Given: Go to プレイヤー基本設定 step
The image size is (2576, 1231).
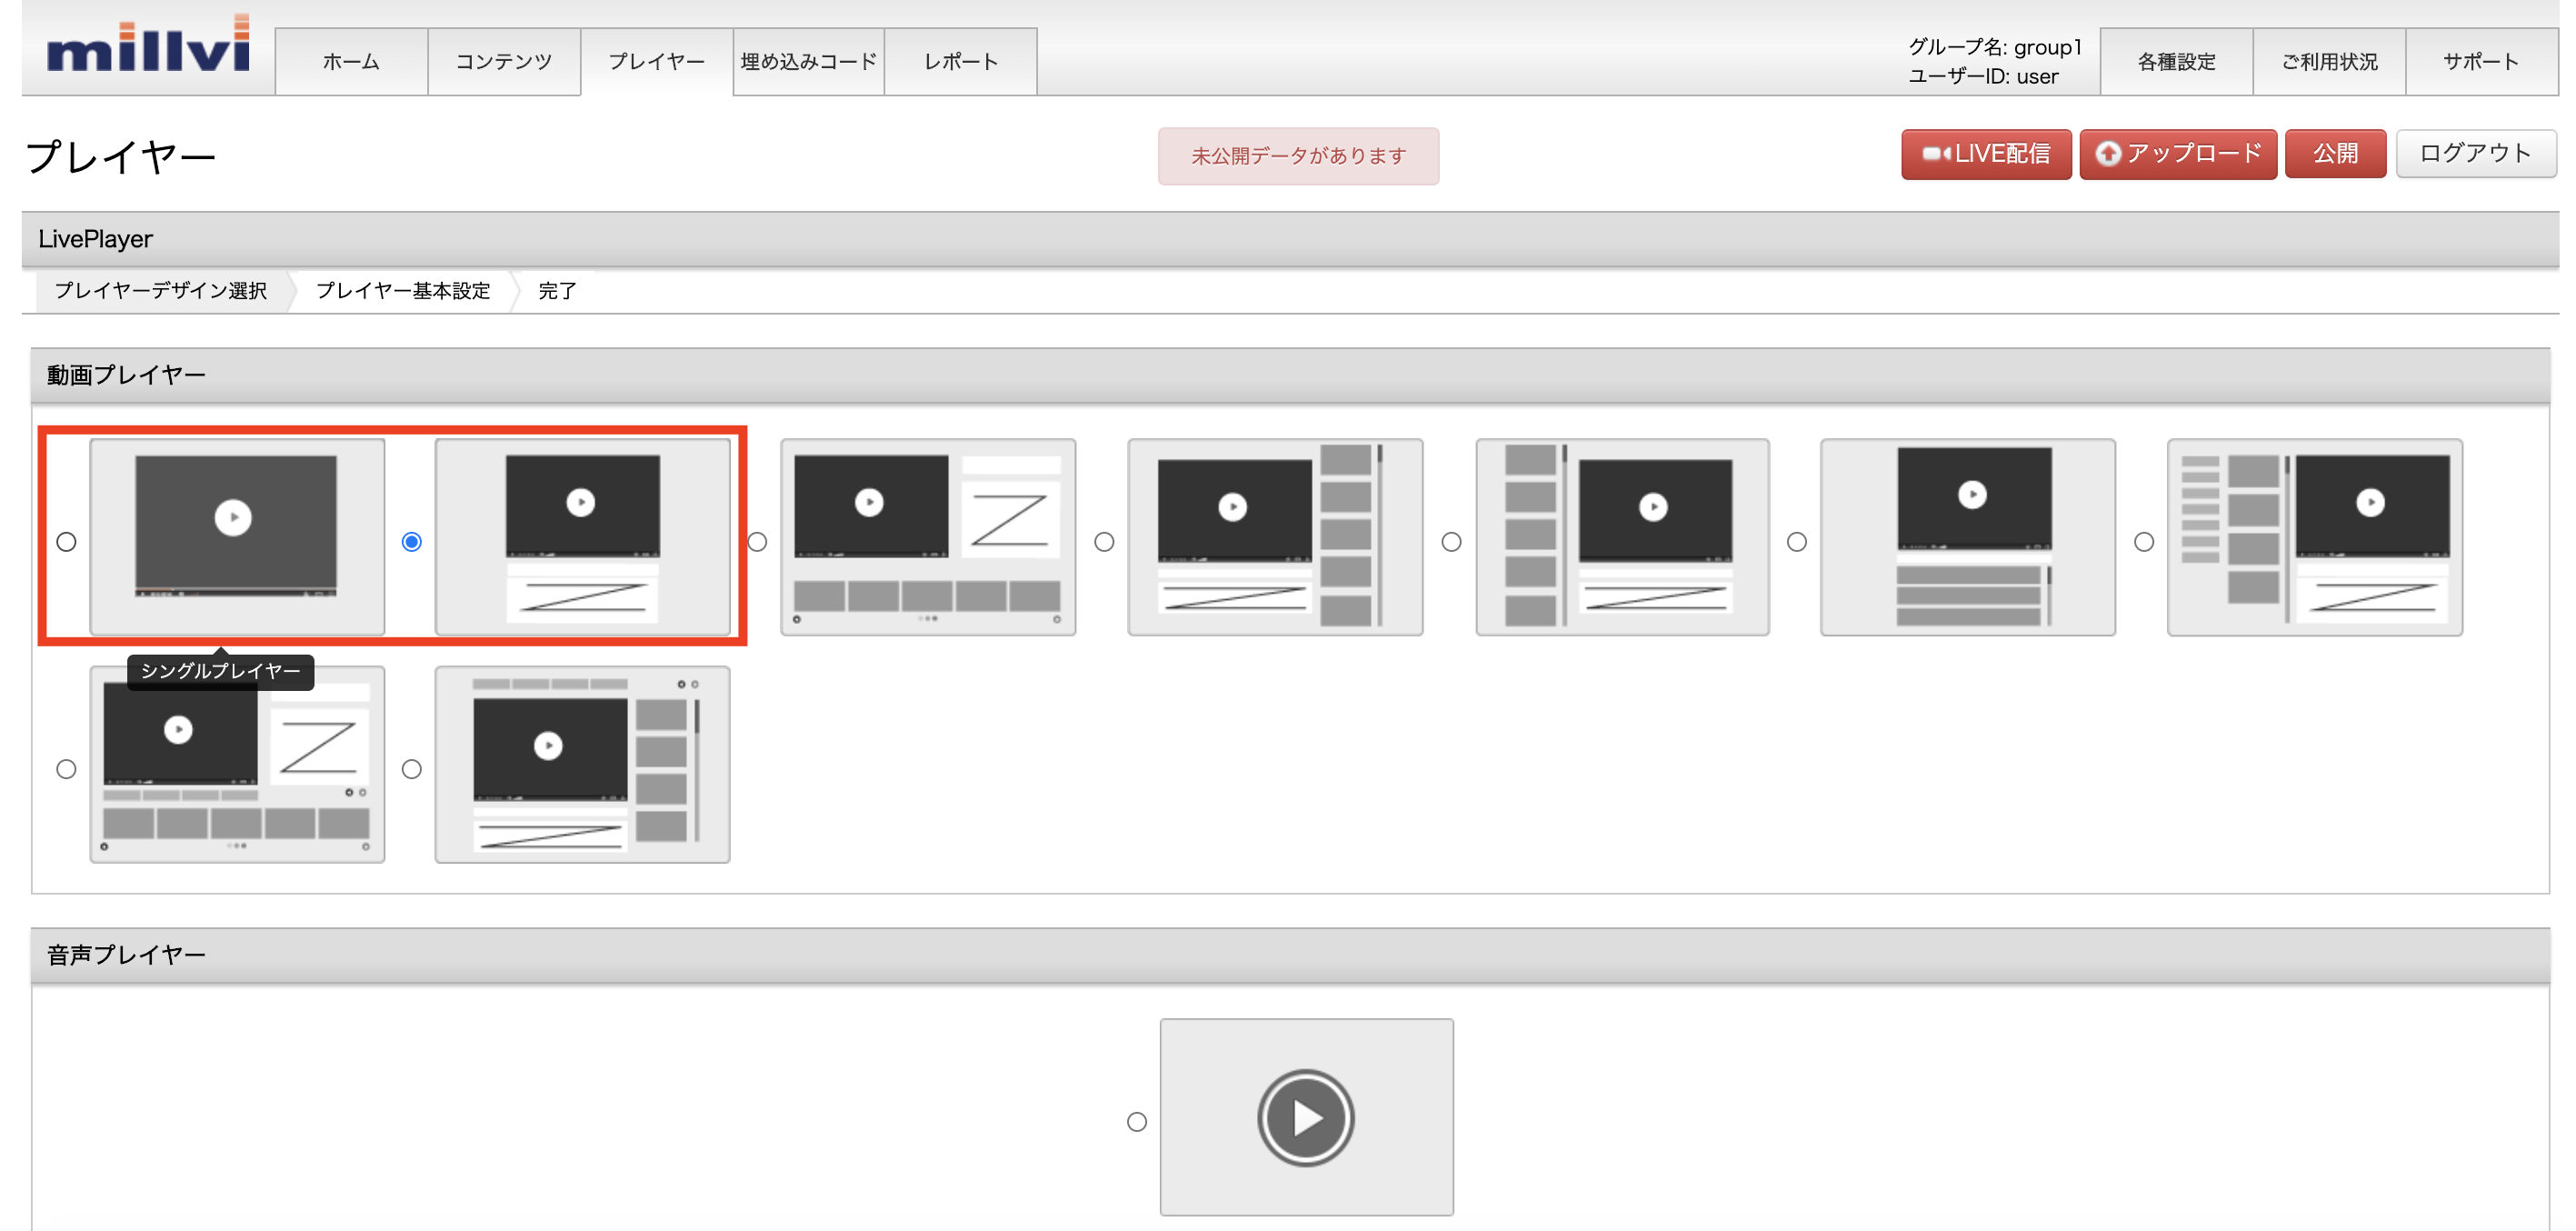Looking at the screenshot, I should pyautogui.click(x=403, y=291).
